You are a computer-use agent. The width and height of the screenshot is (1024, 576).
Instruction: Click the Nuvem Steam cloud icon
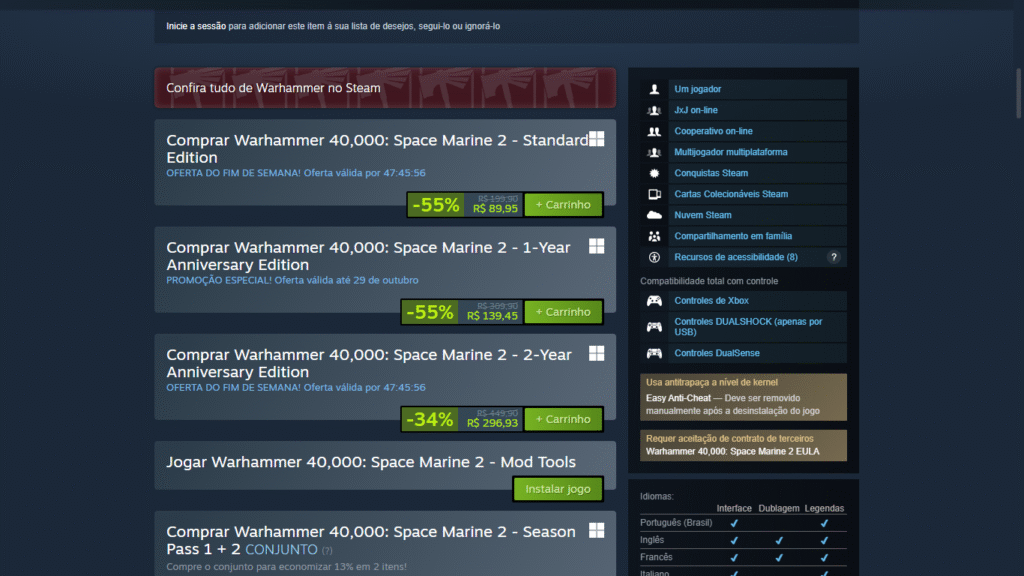pyautogui.click(x=654, y=215)
